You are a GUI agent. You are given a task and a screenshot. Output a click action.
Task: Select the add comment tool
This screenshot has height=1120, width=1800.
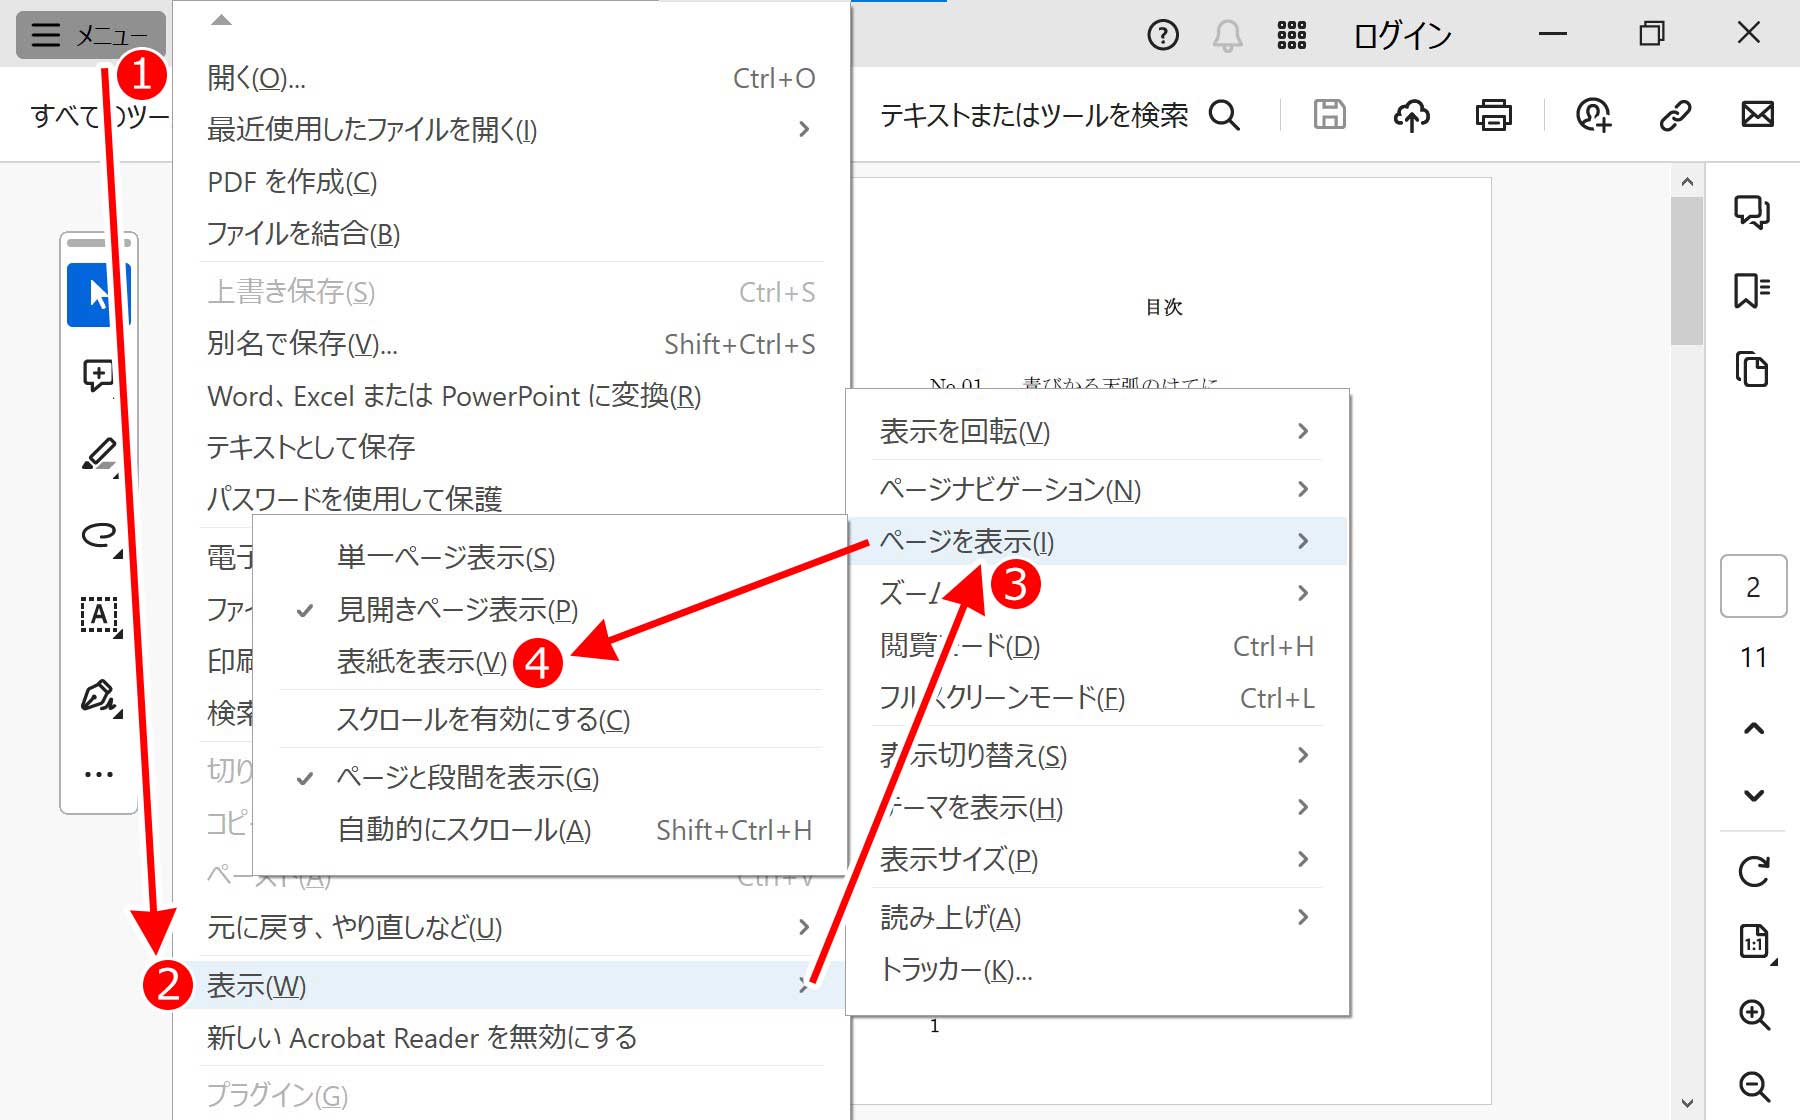[98, 376]
